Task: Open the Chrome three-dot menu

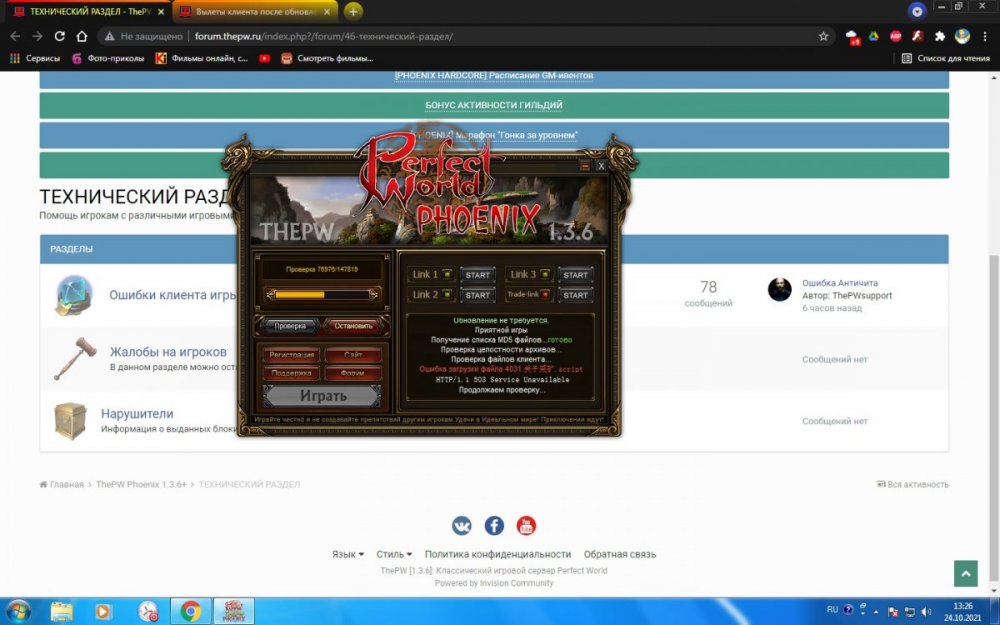Action: tap(986, 36)
